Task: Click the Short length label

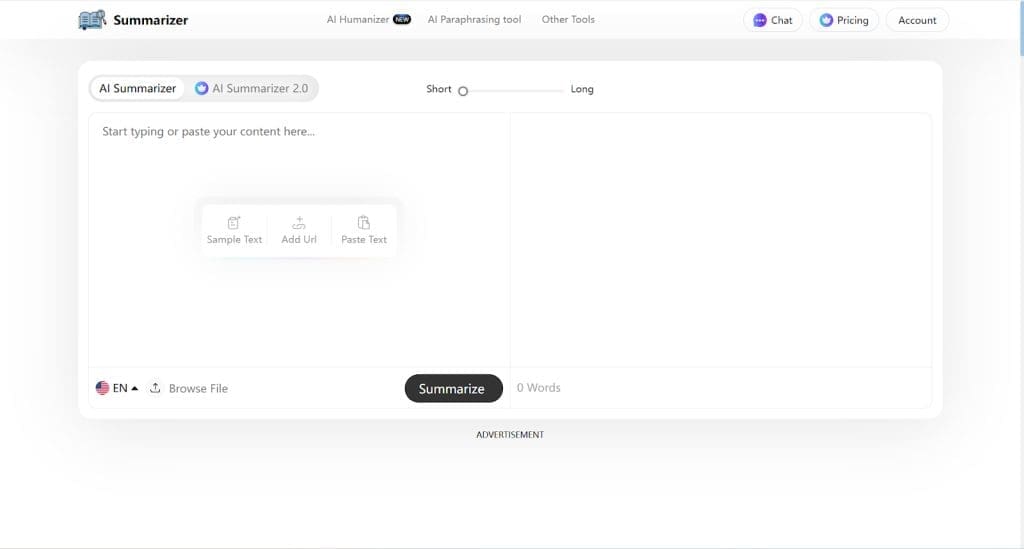Action: click(x=439, y=89)
